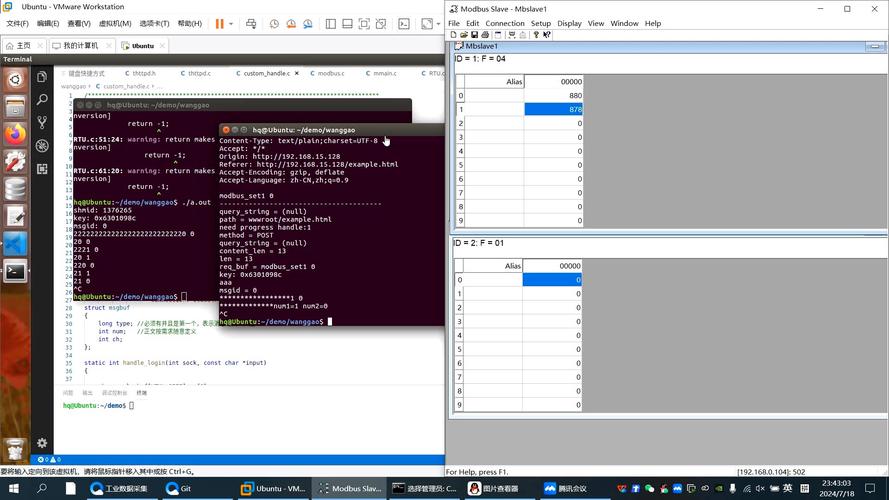Click the revert to snapshot icon

coord(291,24)
